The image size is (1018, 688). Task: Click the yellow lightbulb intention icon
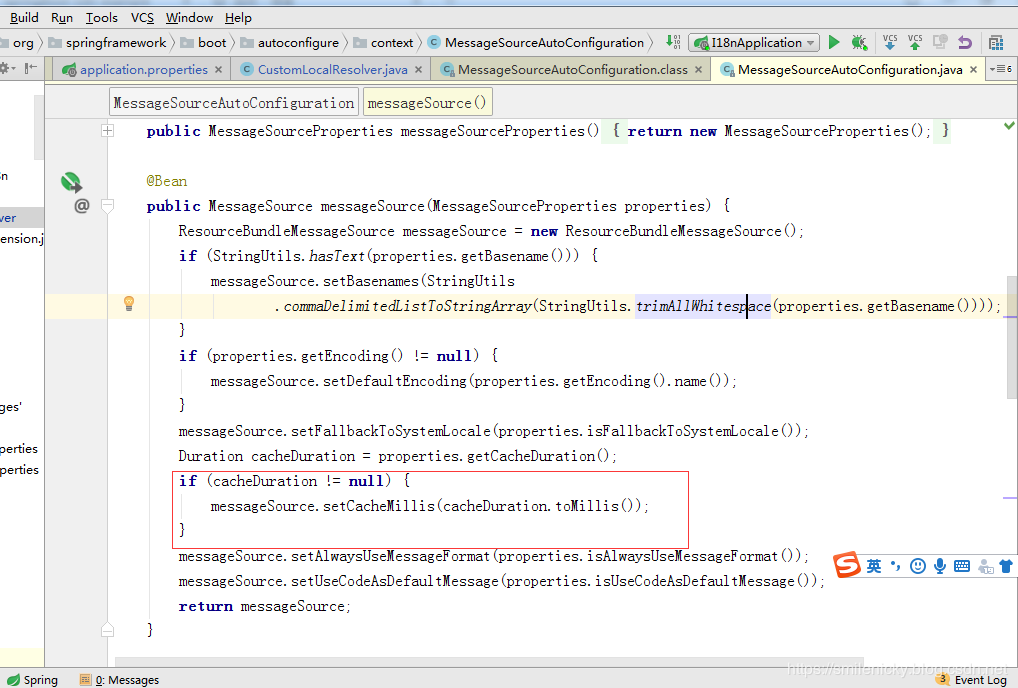(x=128, y=304)
